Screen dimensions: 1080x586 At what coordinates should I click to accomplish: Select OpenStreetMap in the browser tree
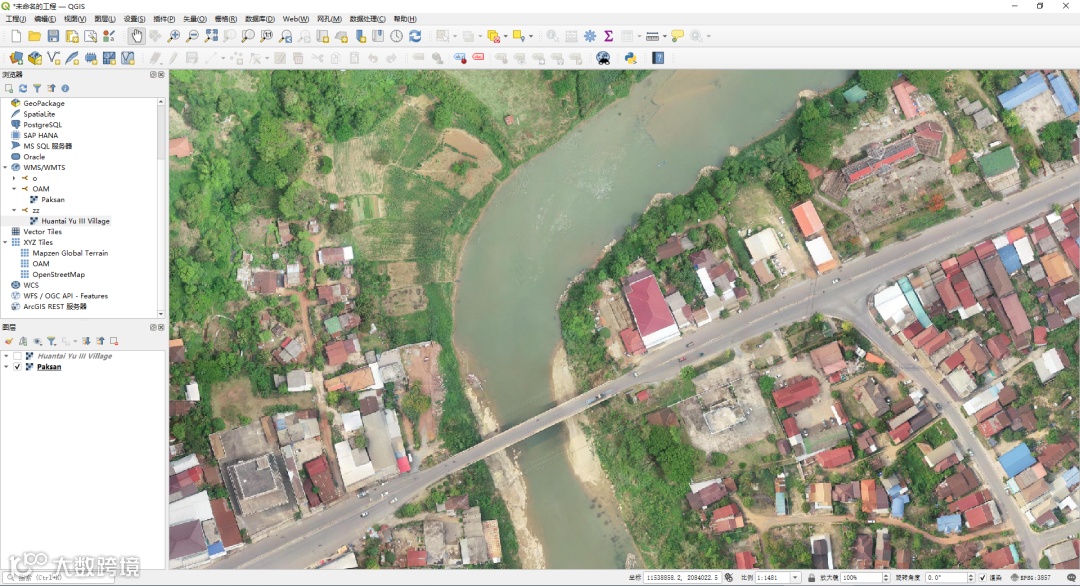[58, 274]
